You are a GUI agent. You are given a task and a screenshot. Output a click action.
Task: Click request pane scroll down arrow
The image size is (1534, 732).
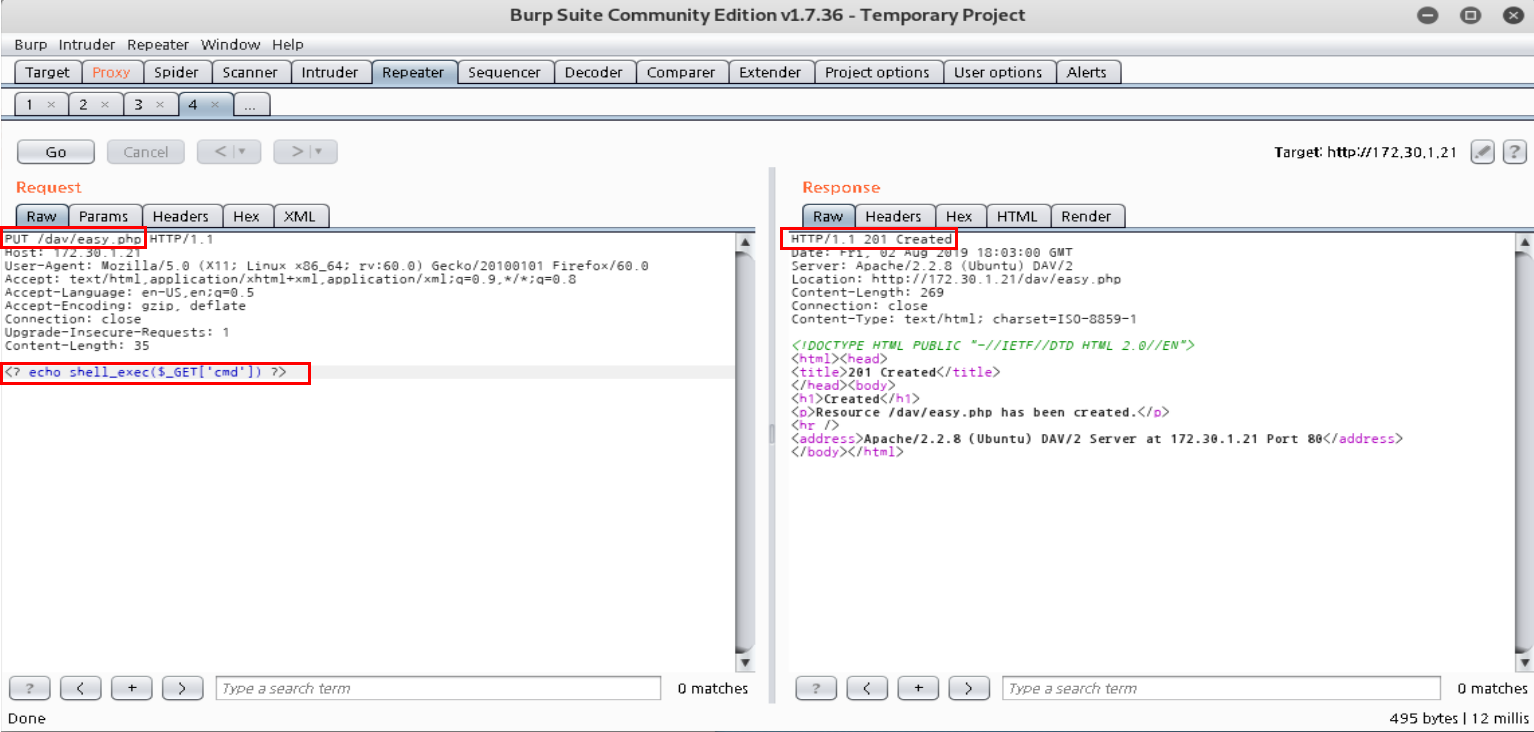[745, 664]
